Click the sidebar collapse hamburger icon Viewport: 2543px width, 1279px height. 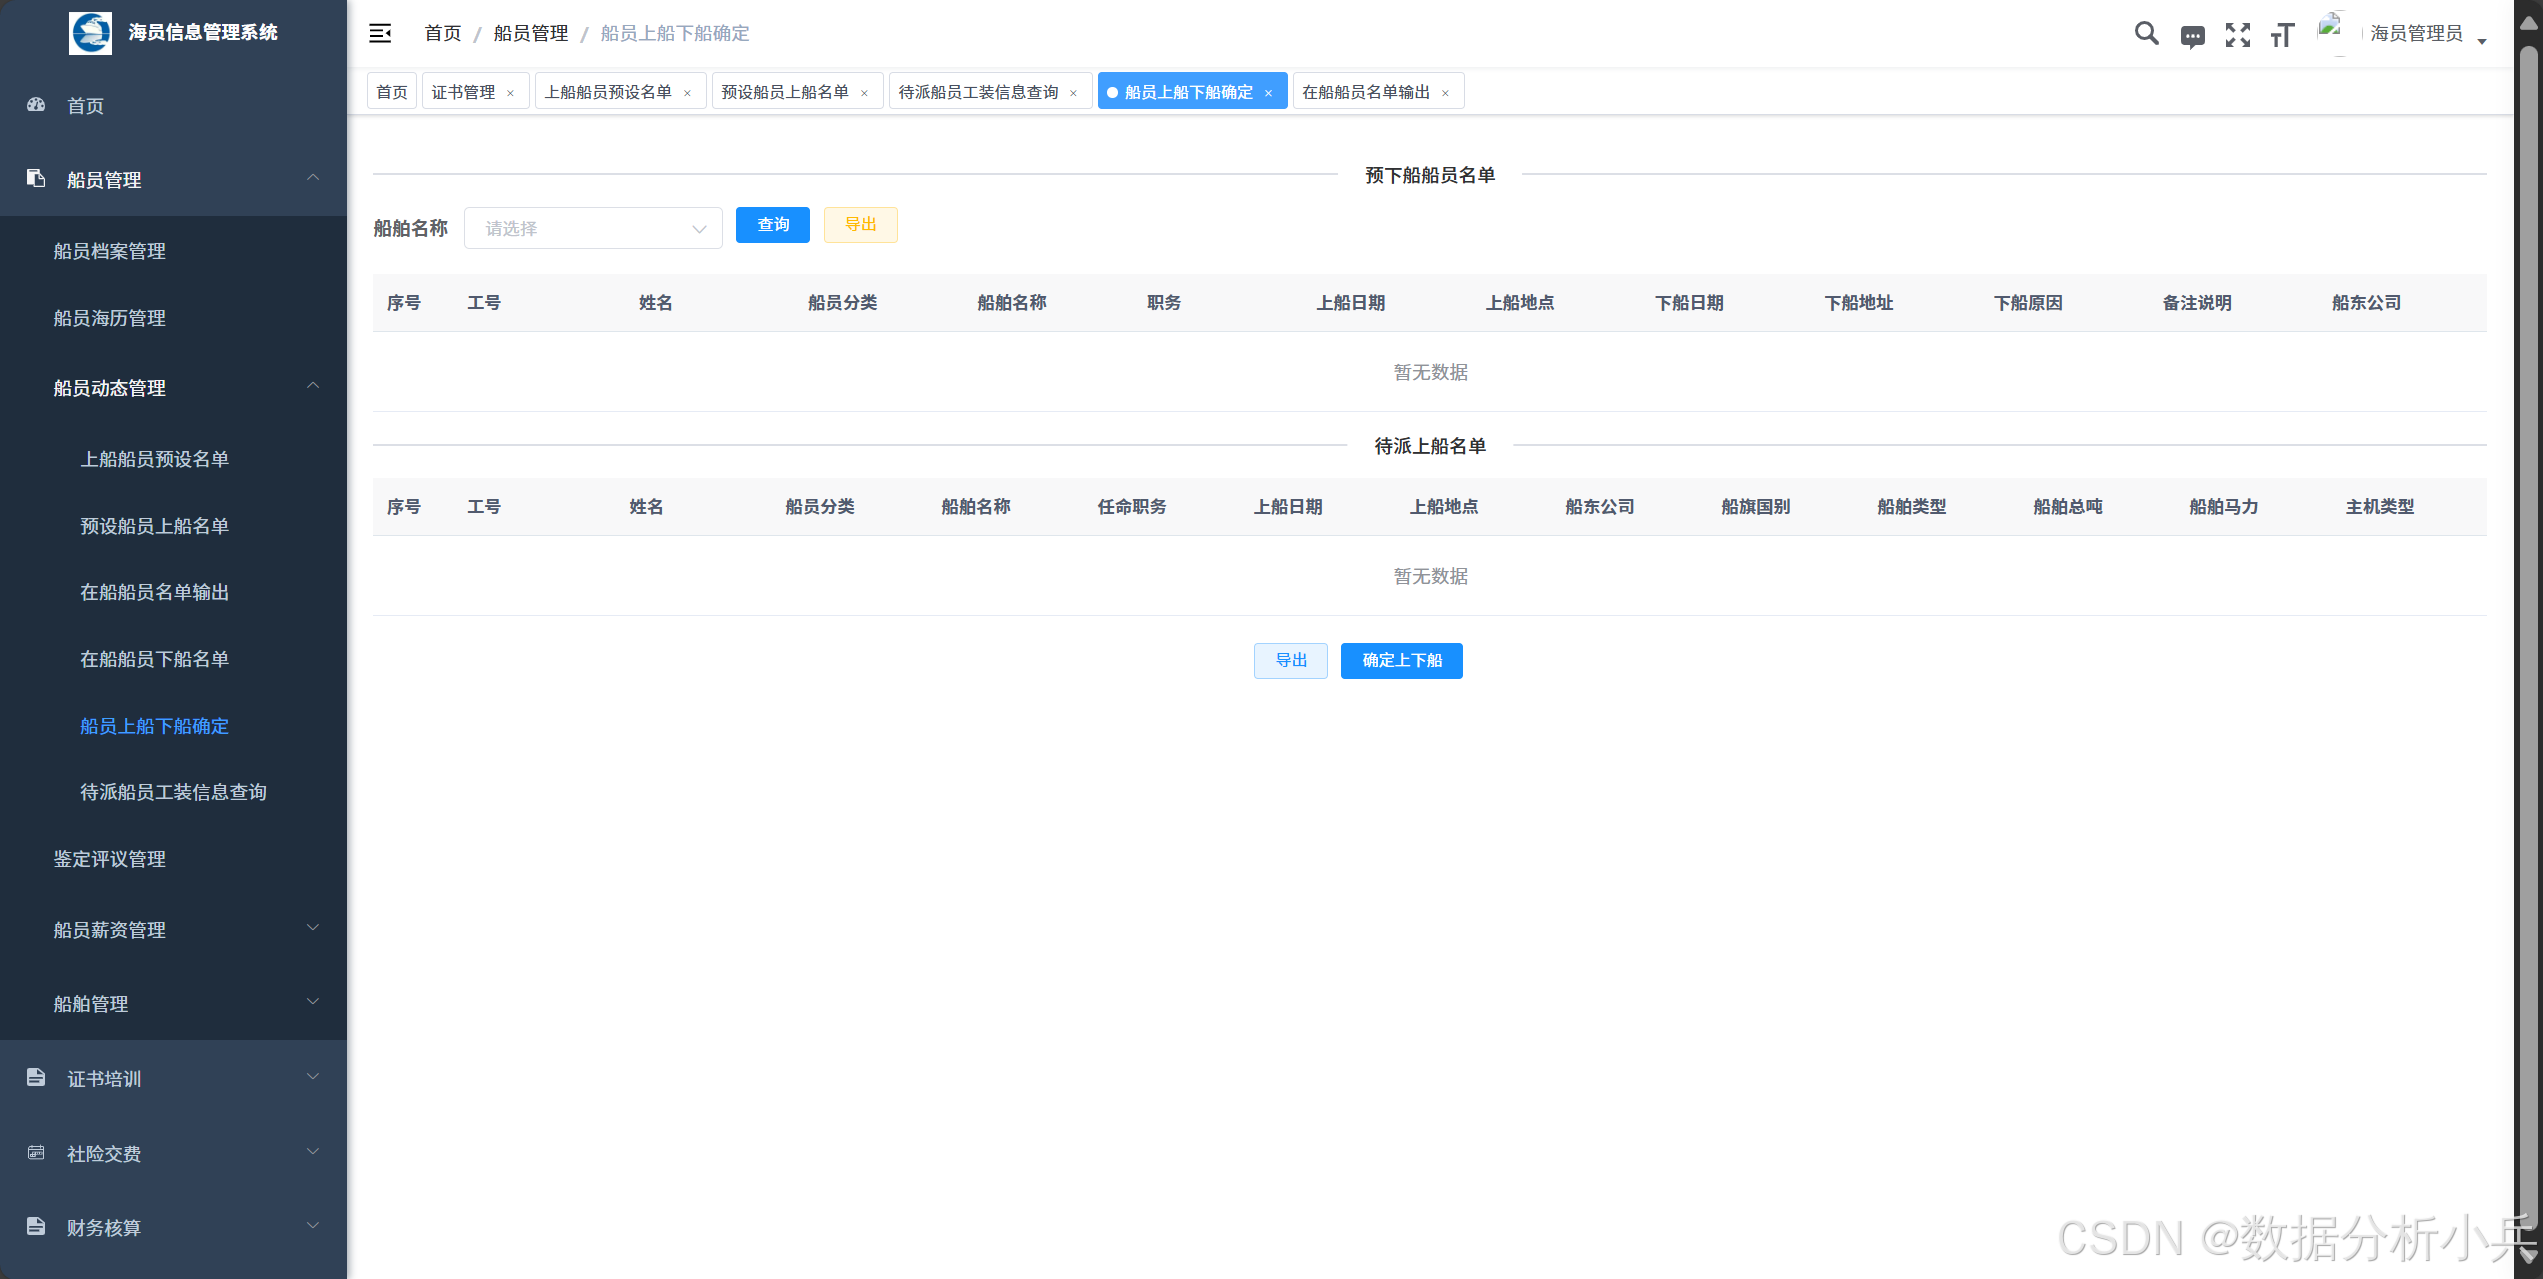tap(380, 33)
